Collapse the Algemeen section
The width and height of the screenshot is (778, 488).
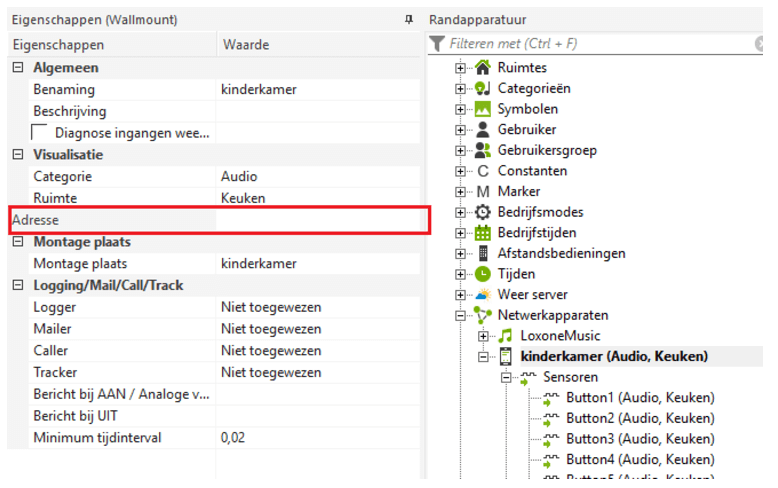(17, 68)
